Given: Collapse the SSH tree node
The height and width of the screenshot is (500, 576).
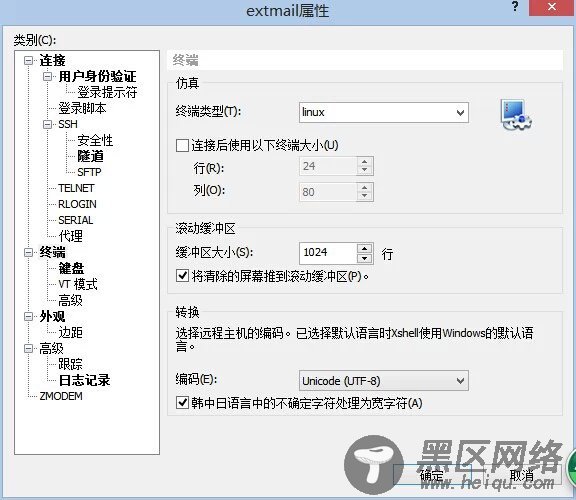Looking at the screenshot, I should (x=47, y=124).
